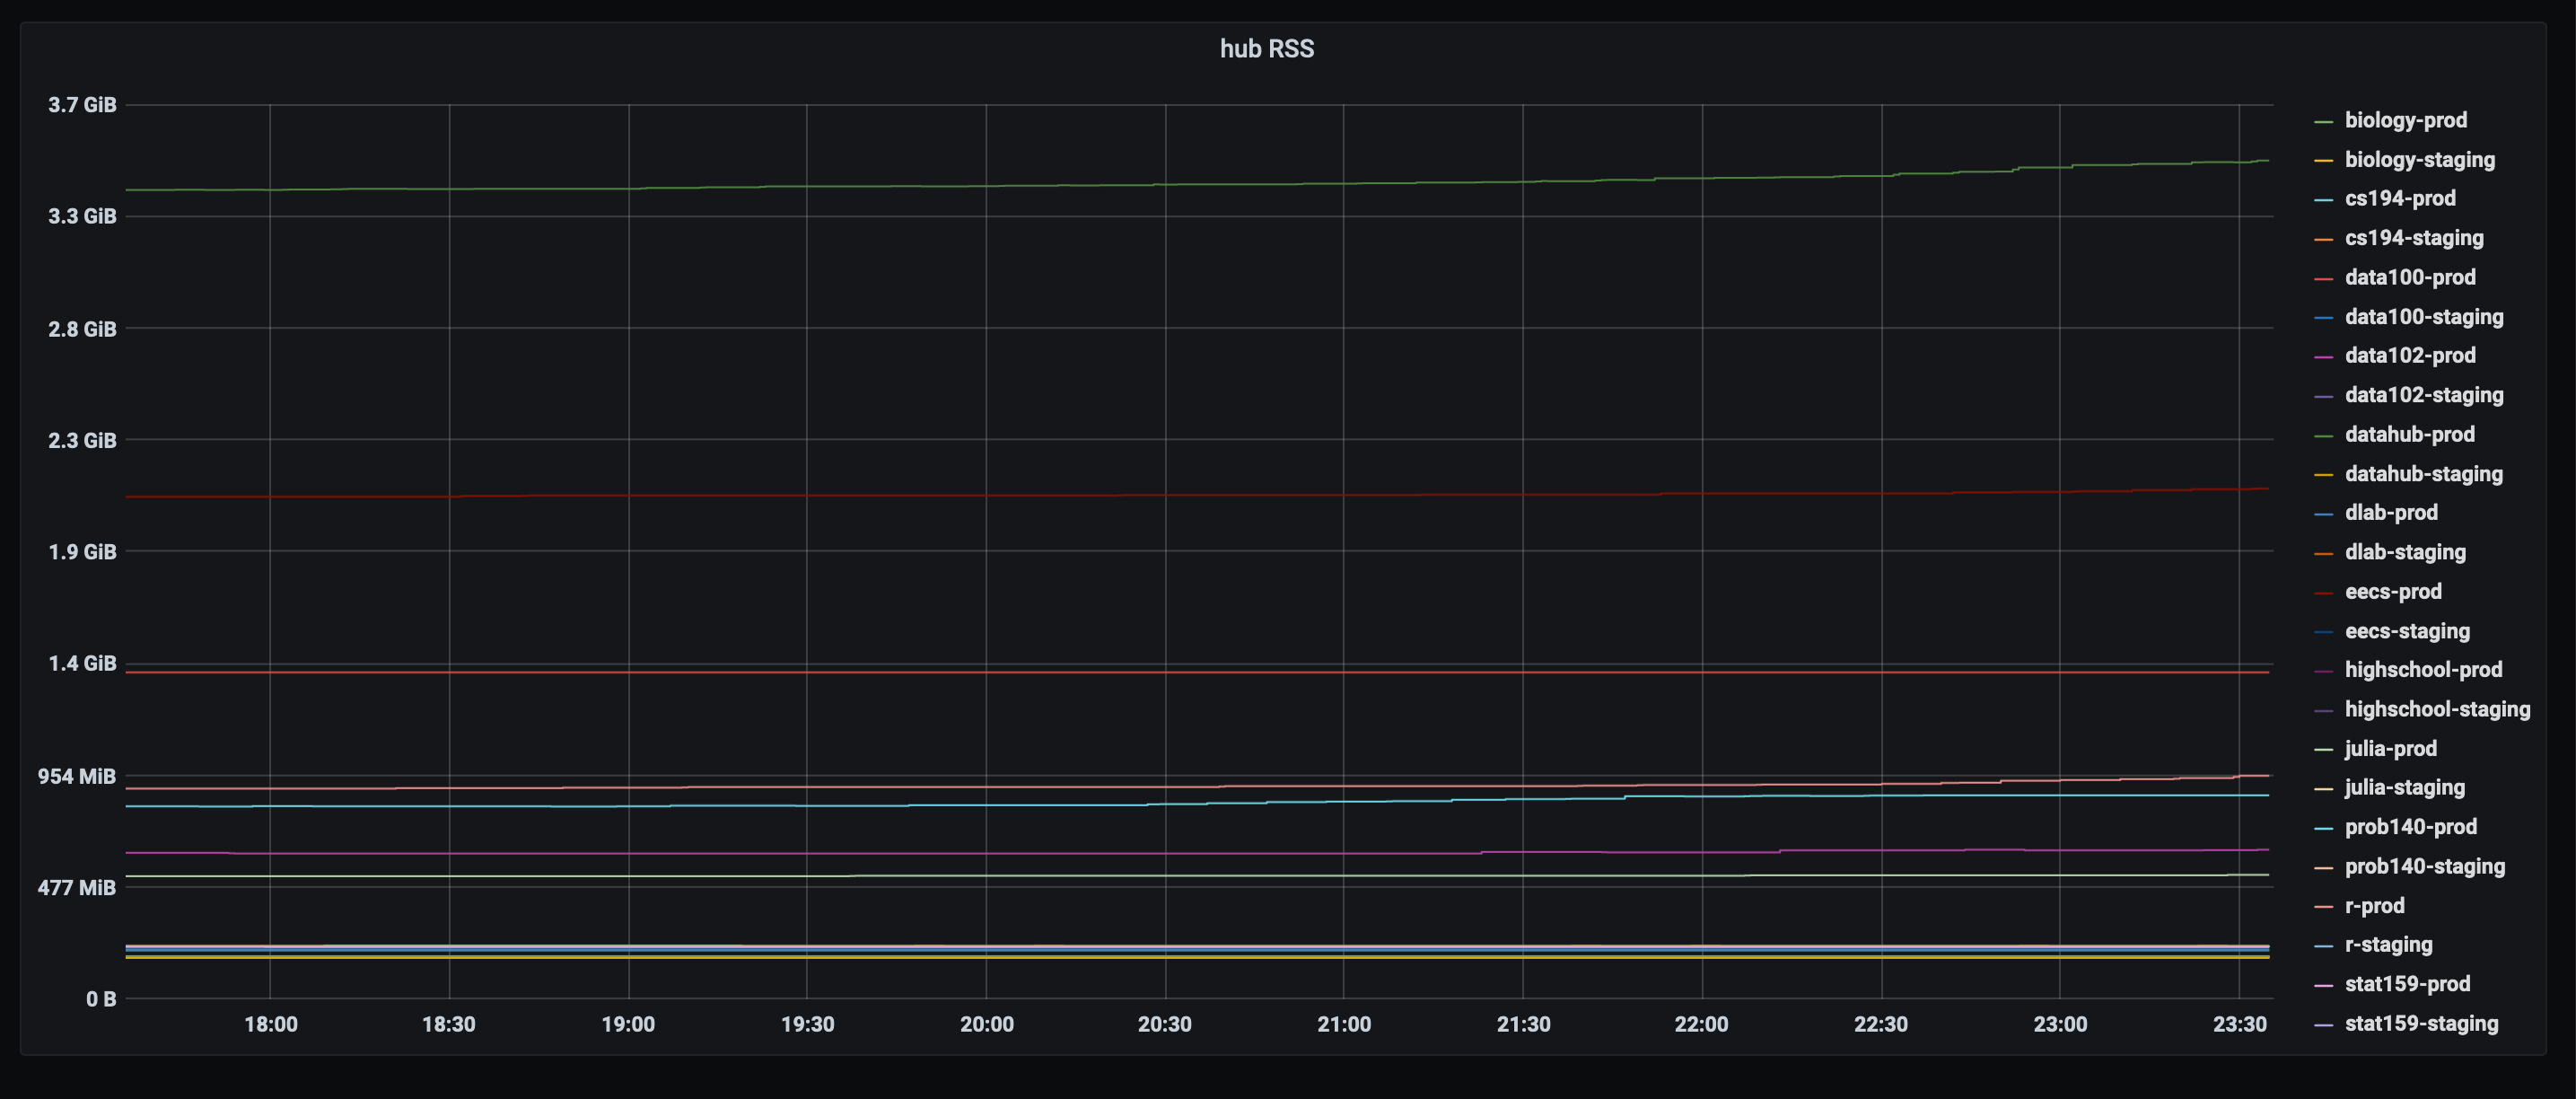Click the orange marker next to cs194-staging
This screenshot has width=2576, height=1099.
click(x=2325, y=238)
